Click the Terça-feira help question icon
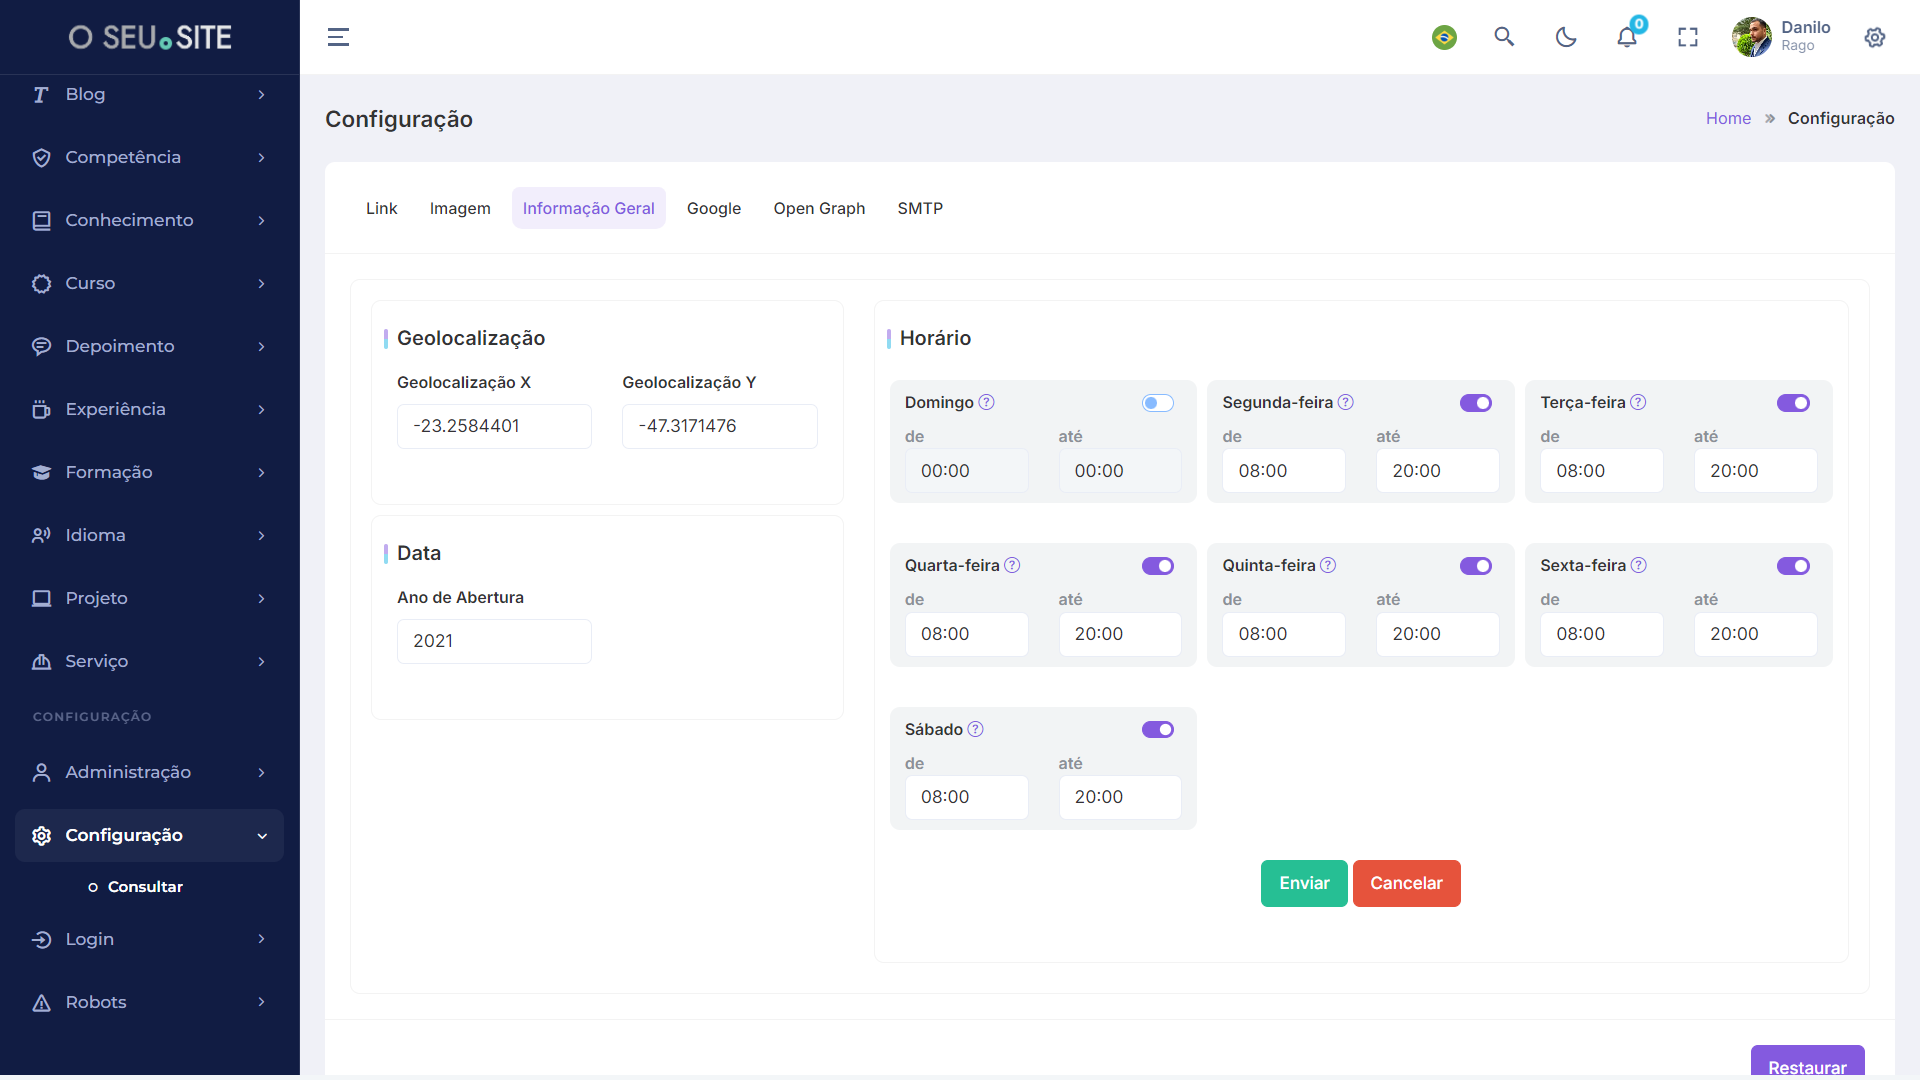Viewport: 1920px width, 1080px height. pos(1638,402)
